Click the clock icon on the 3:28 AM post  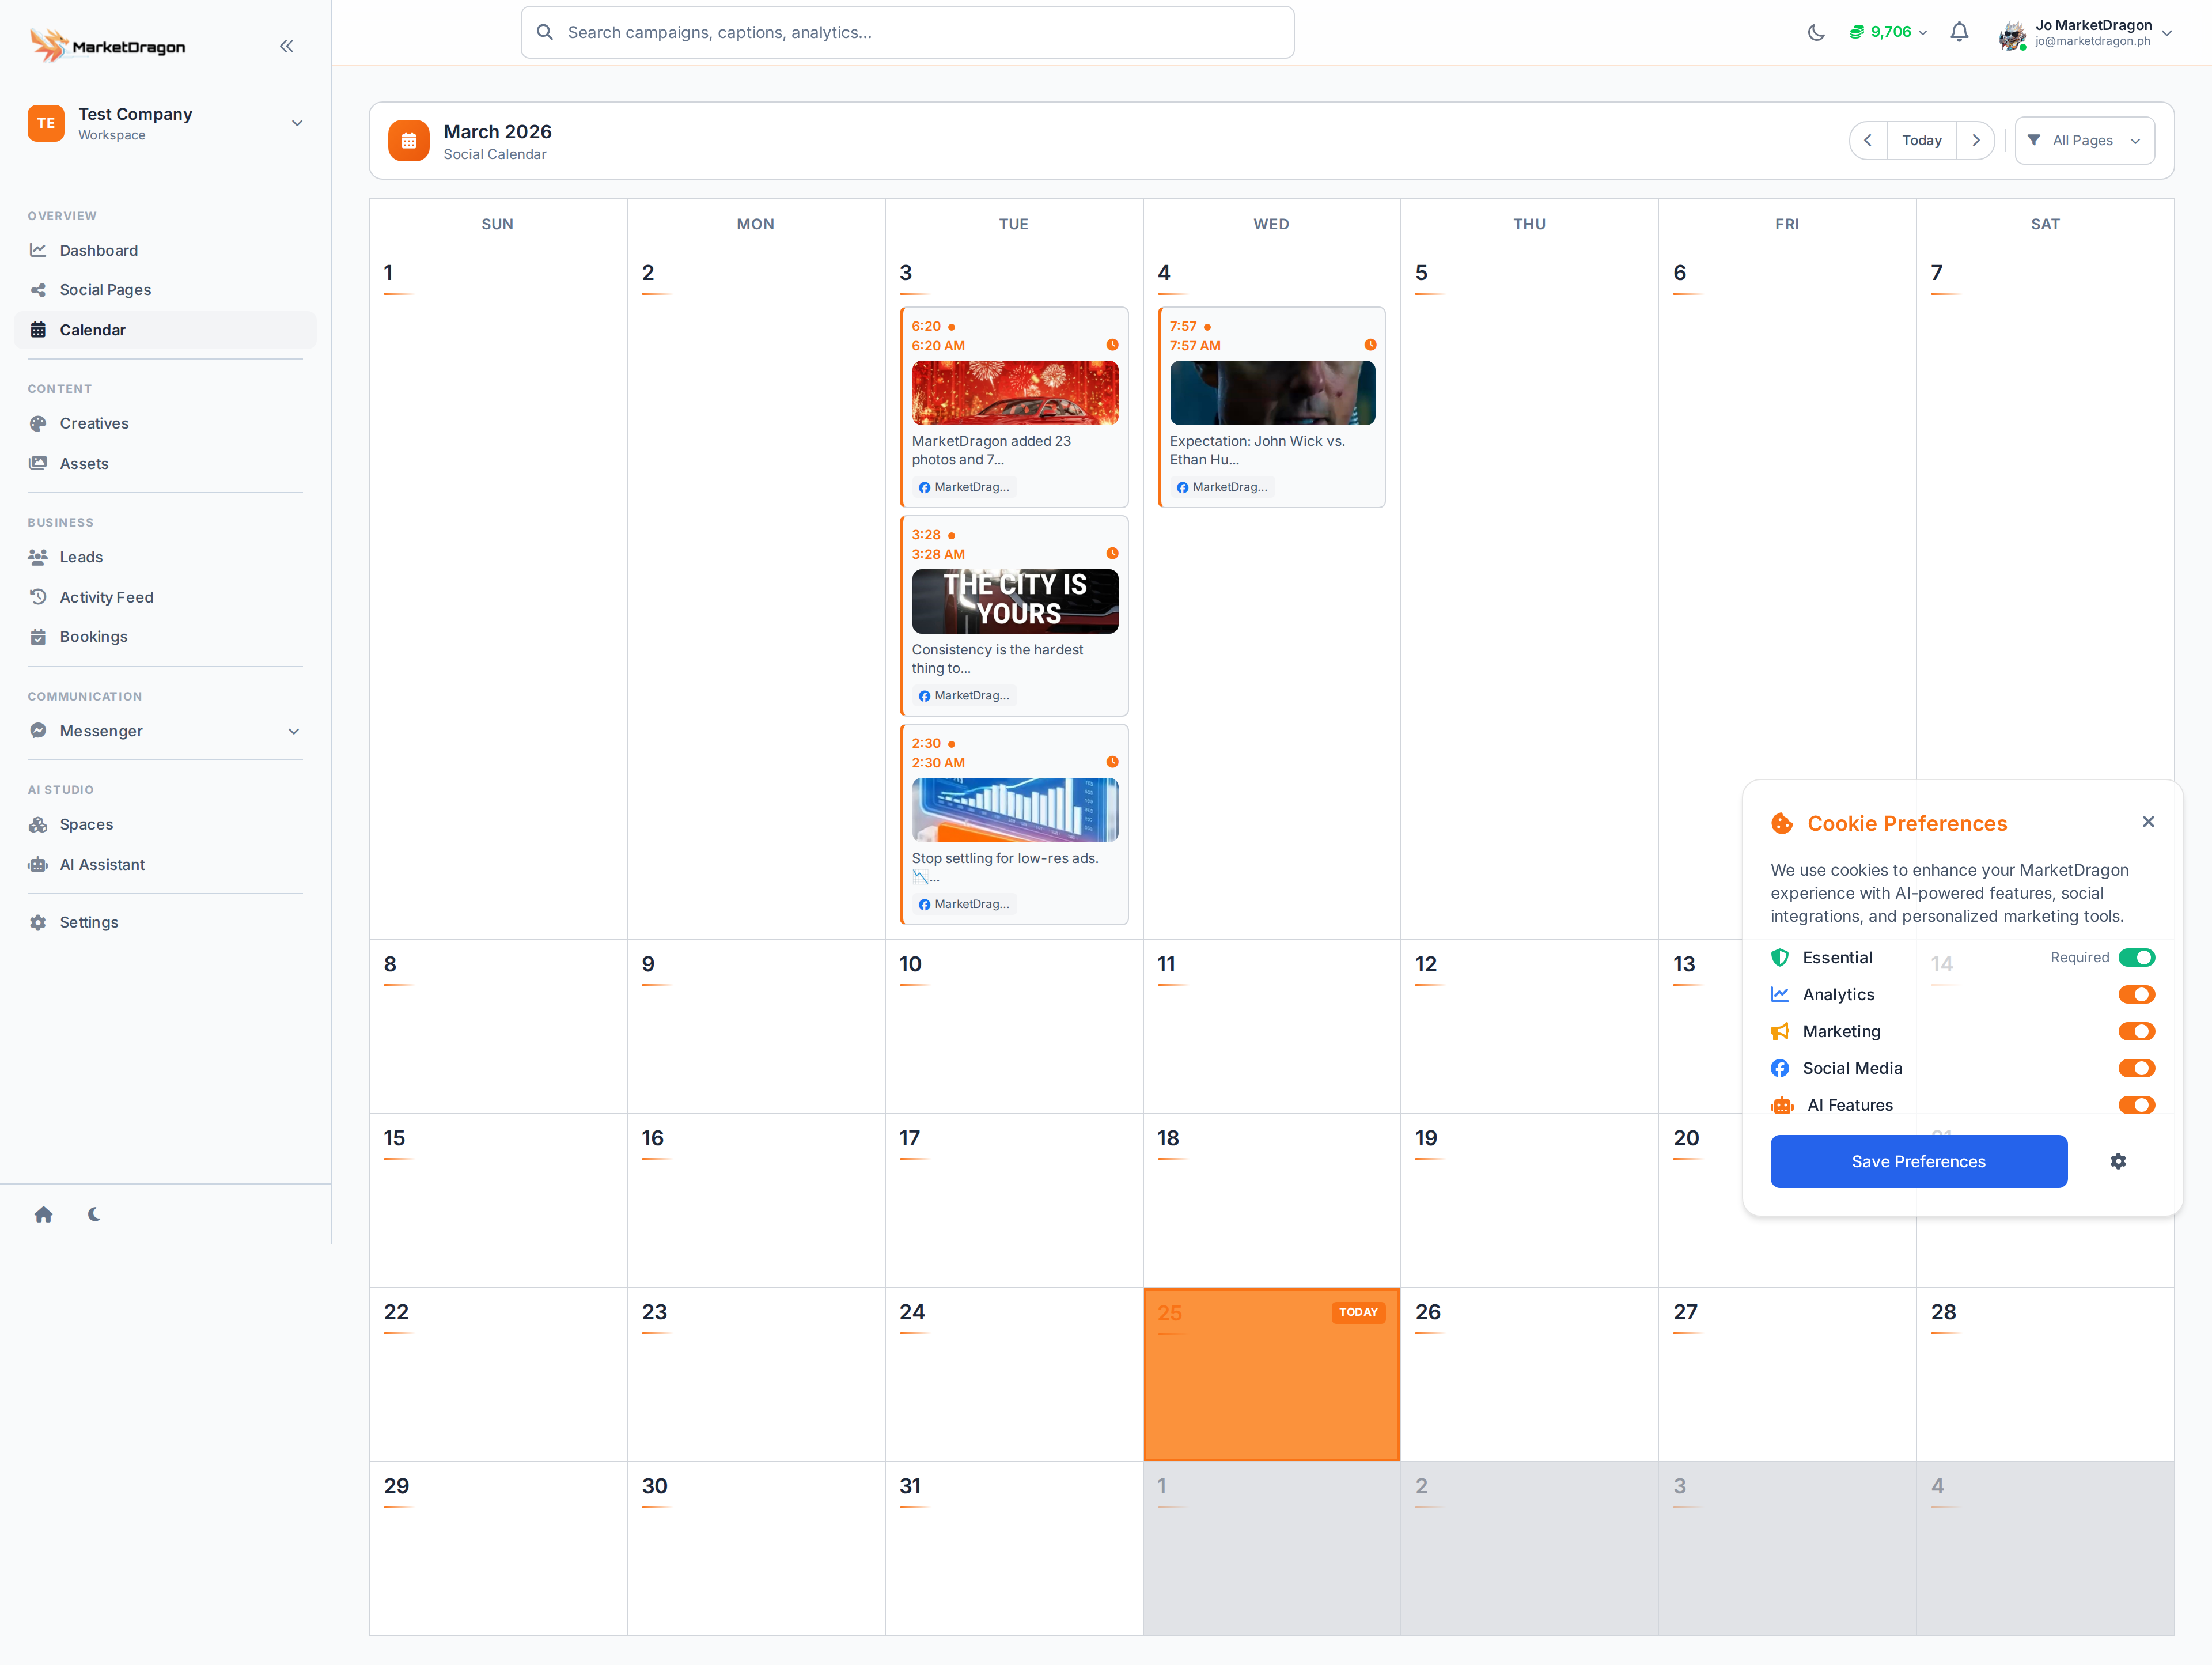(1112, 554)
